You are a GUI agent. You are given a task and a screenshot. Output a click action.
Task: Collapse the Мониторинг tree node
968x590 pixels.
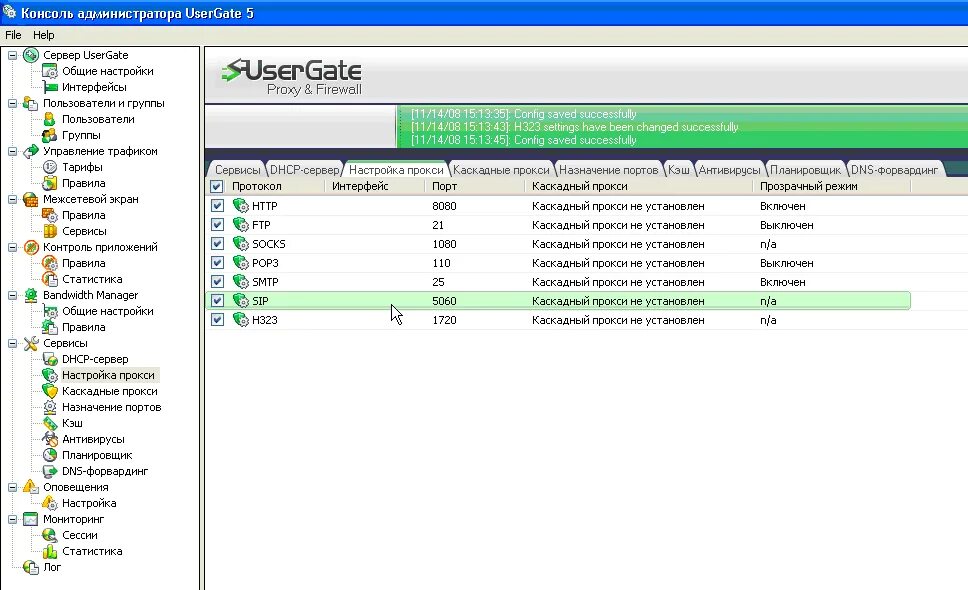(x=12, y=520)
